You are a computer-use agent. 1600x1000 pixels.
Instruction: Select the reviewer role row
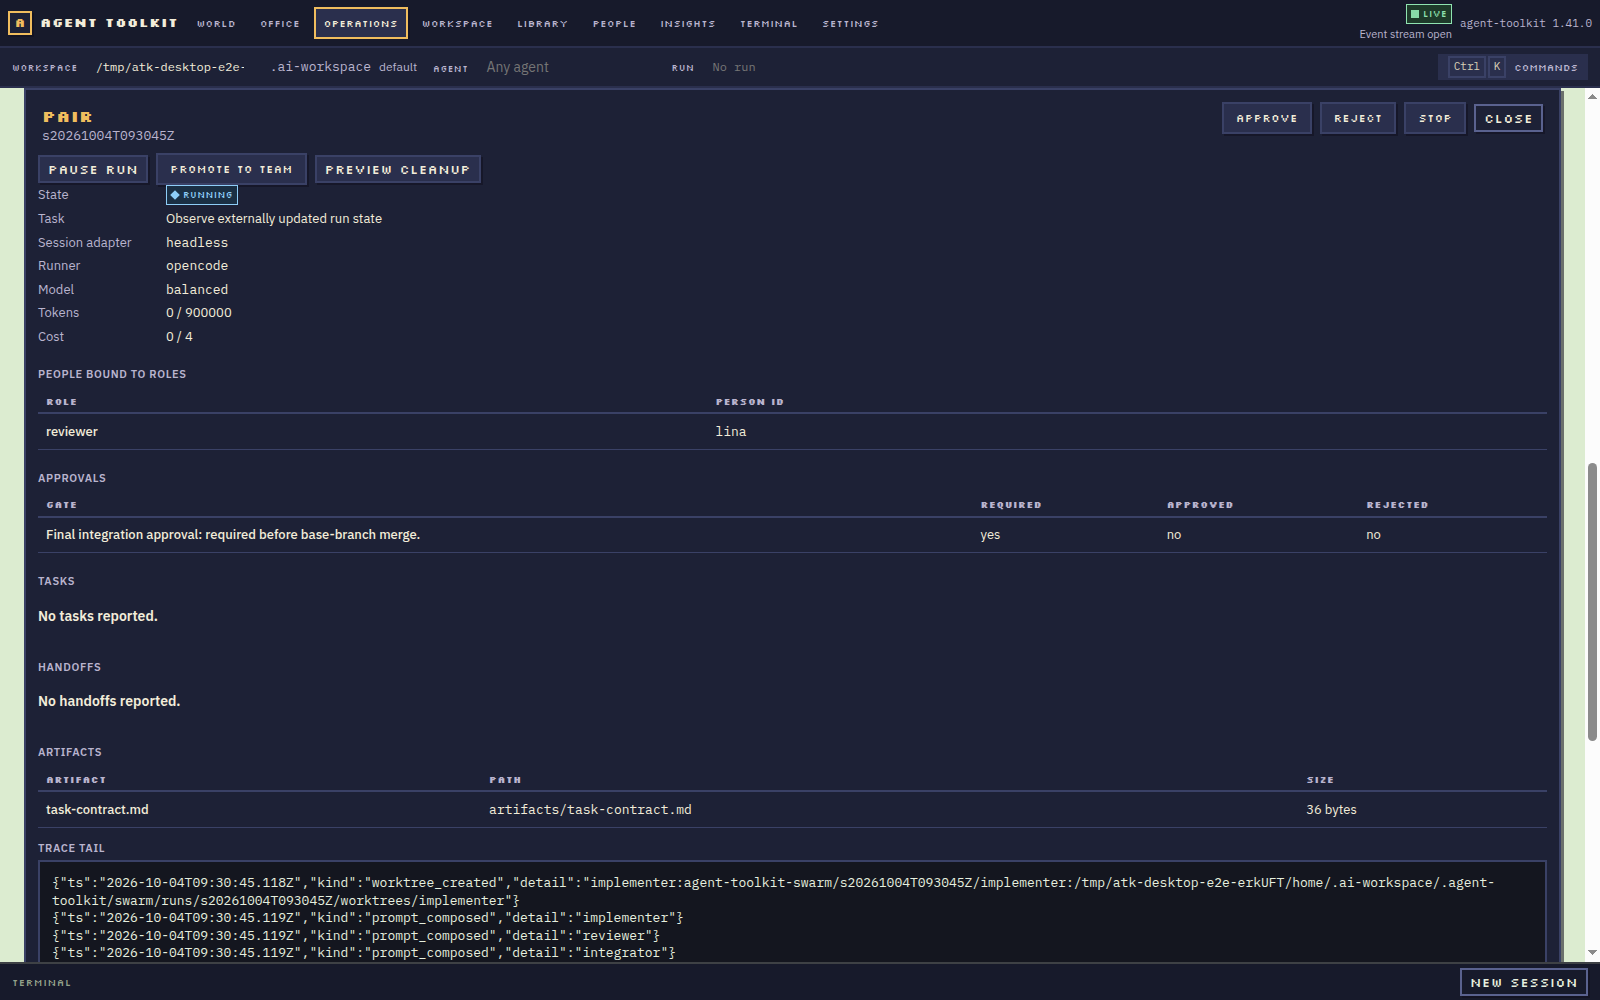click(x=792, y=432)
